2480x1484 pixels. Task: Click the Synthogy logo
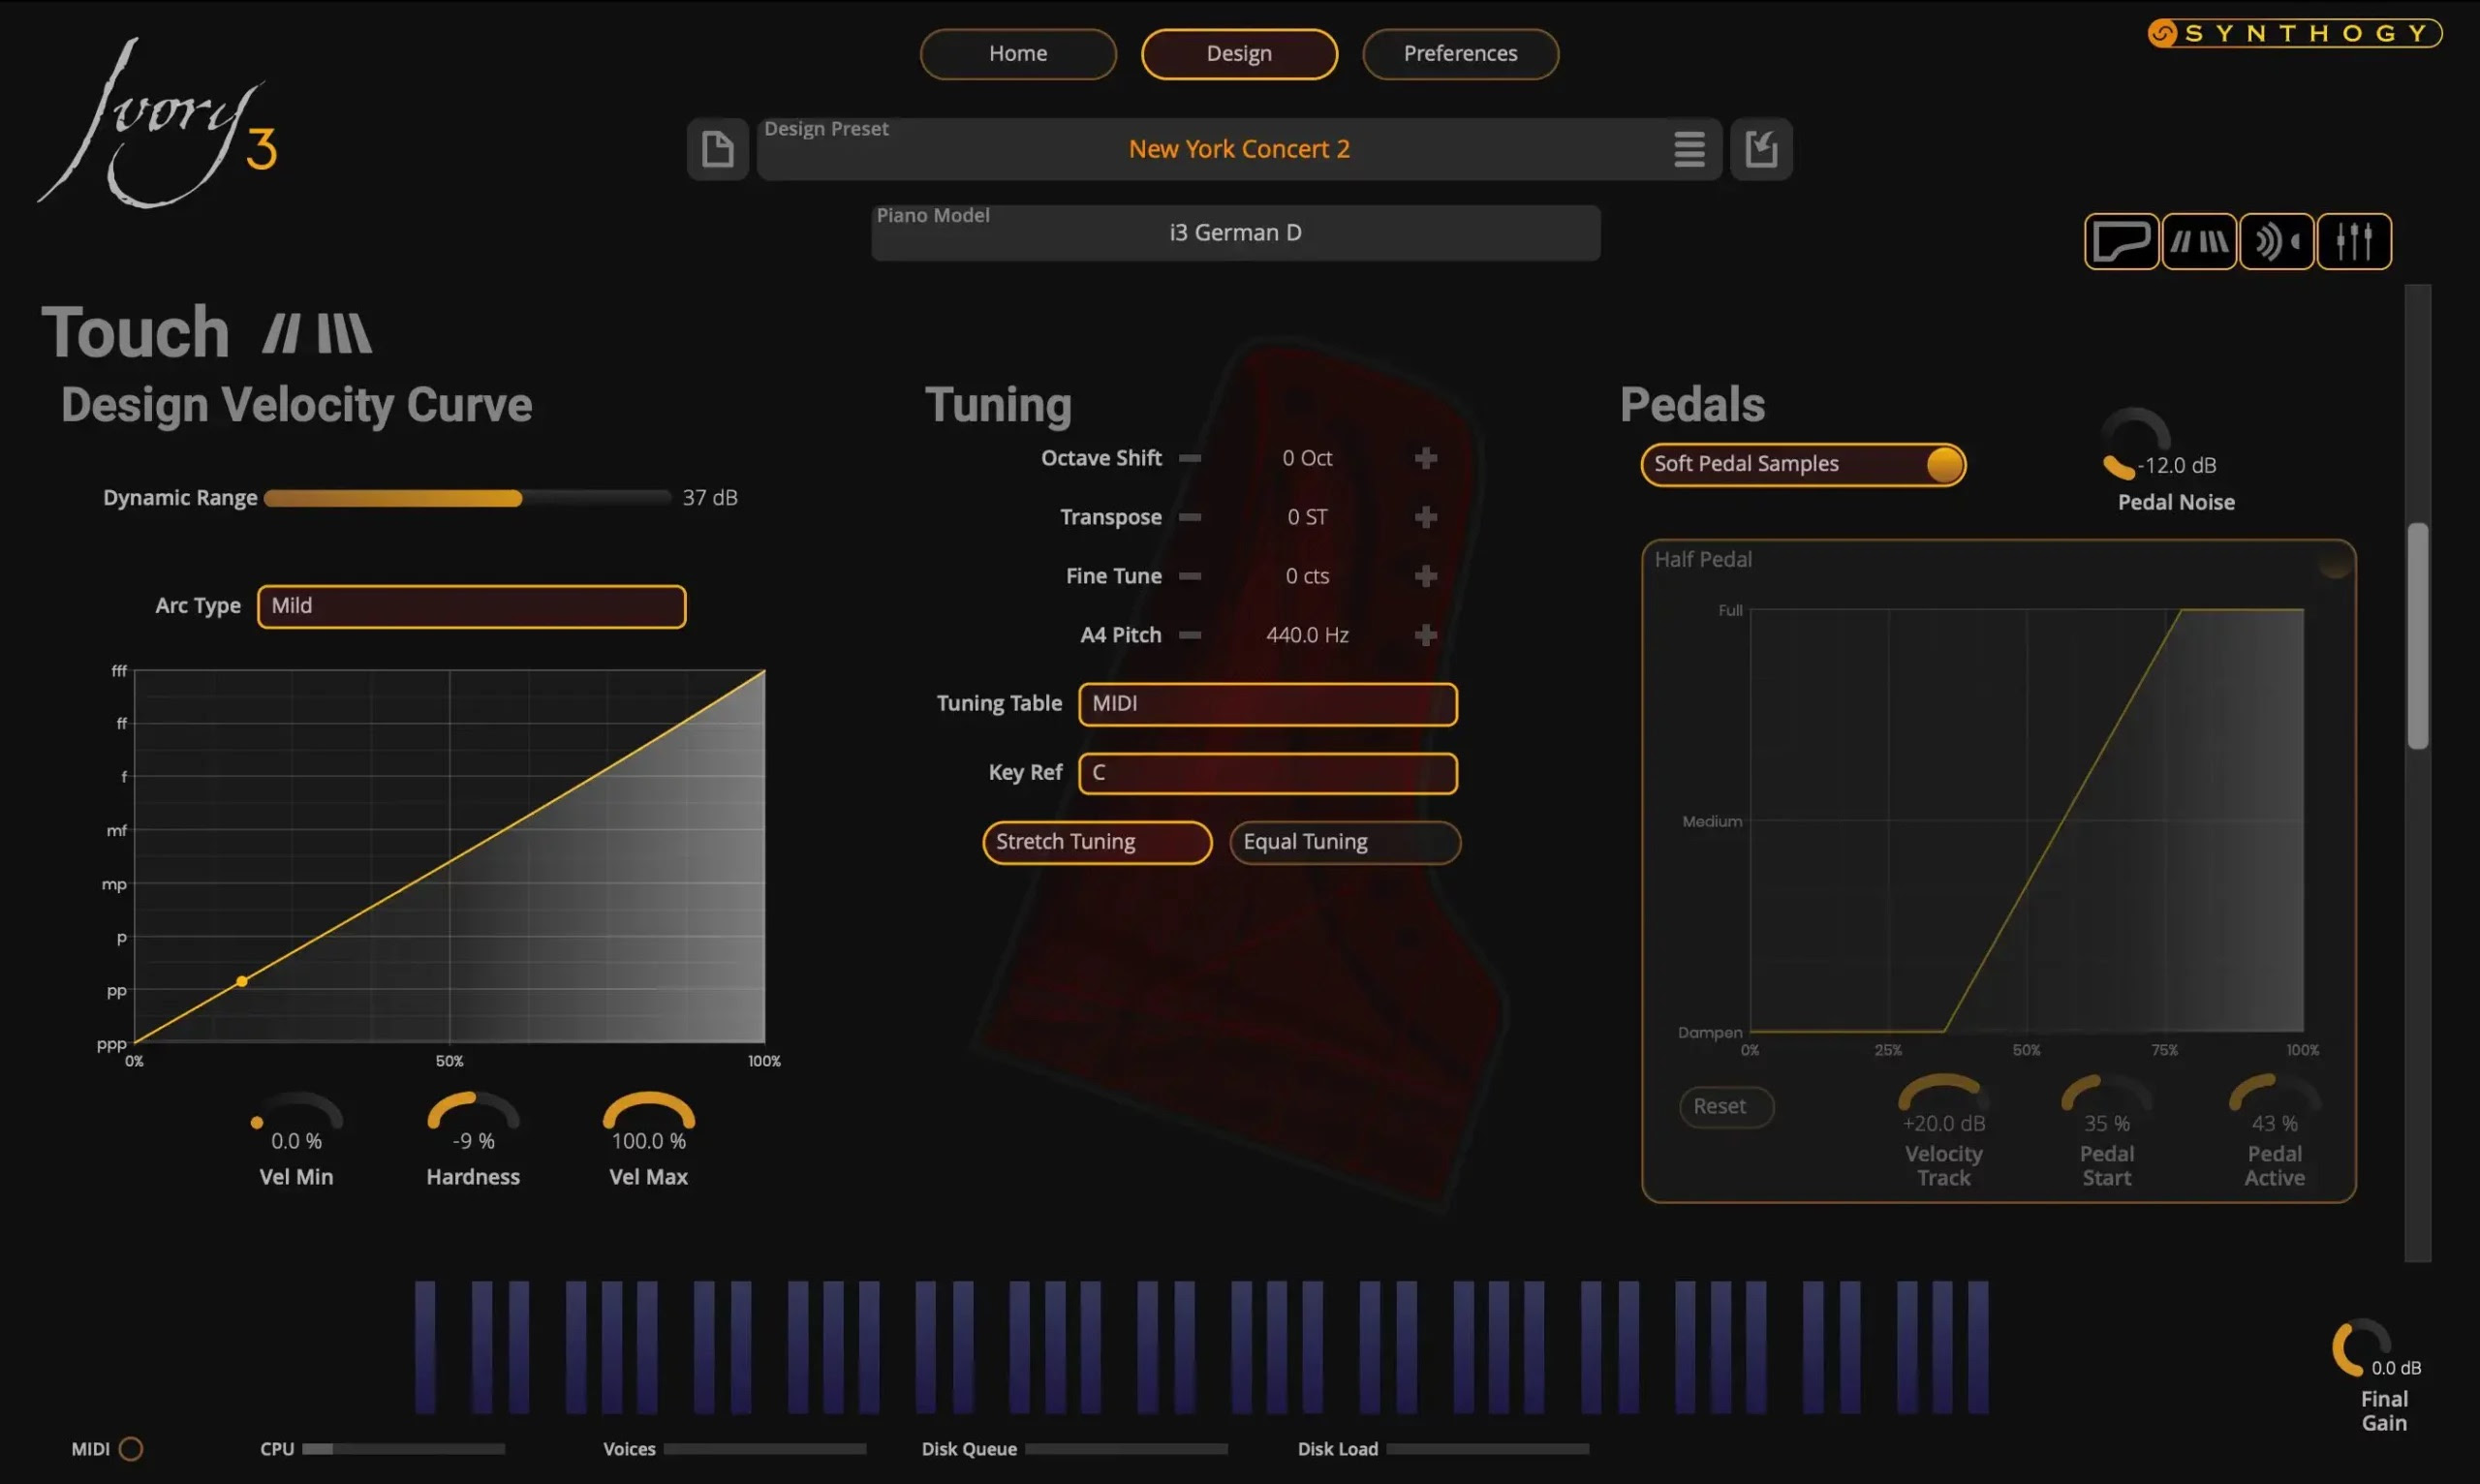click(x=2295, y=33)
